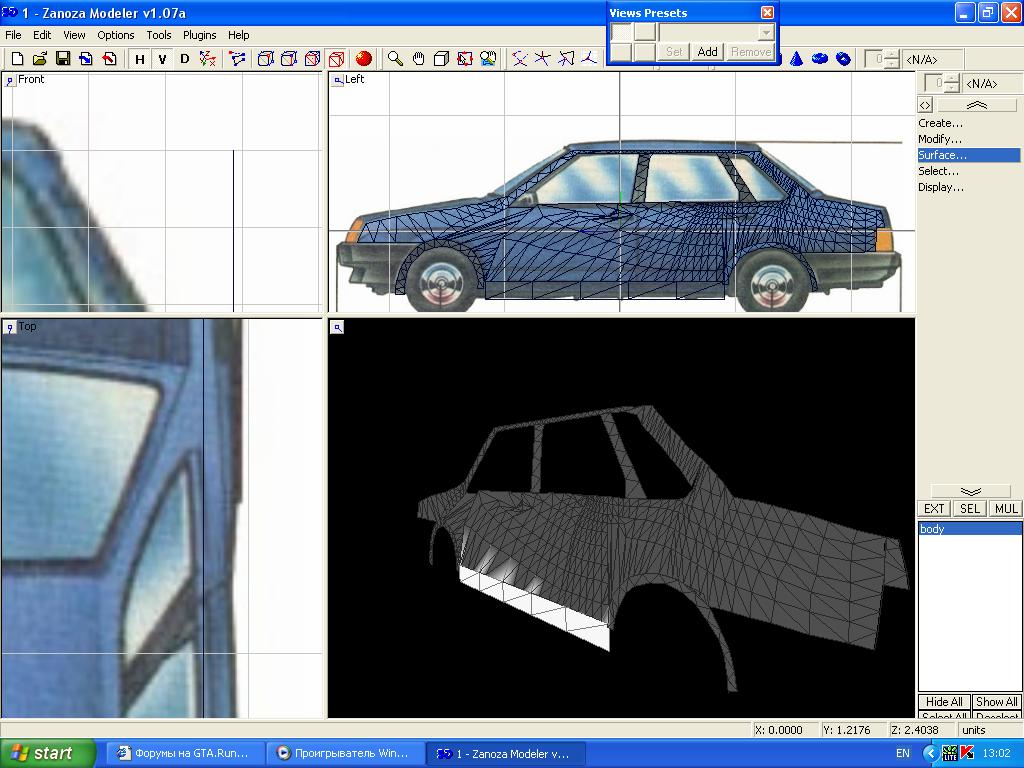Image resolution: width=1024 pixels, height=768 pixels.
Task: Select the magnifying glass Zoom tool
Action: pos(396,59)
